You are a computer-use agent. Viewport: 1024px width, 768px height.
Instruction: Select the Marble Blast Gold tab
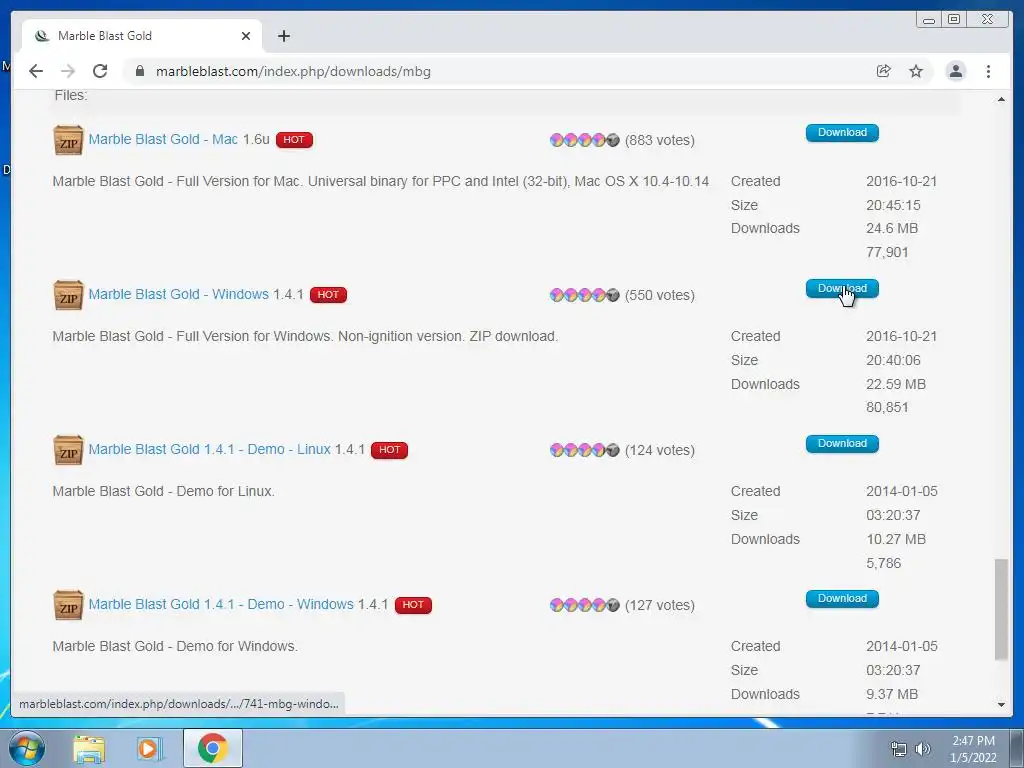(x=142, y=36)
